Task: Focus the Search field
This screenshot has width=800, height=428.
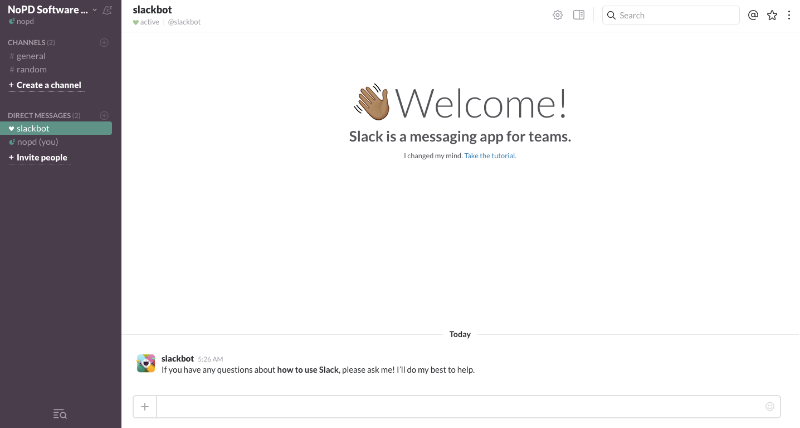Action: coord(671,15)
